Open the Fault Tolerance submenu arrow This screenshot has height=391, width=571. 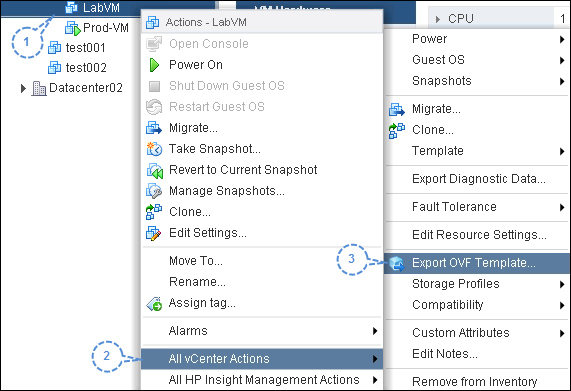[562, 208]
